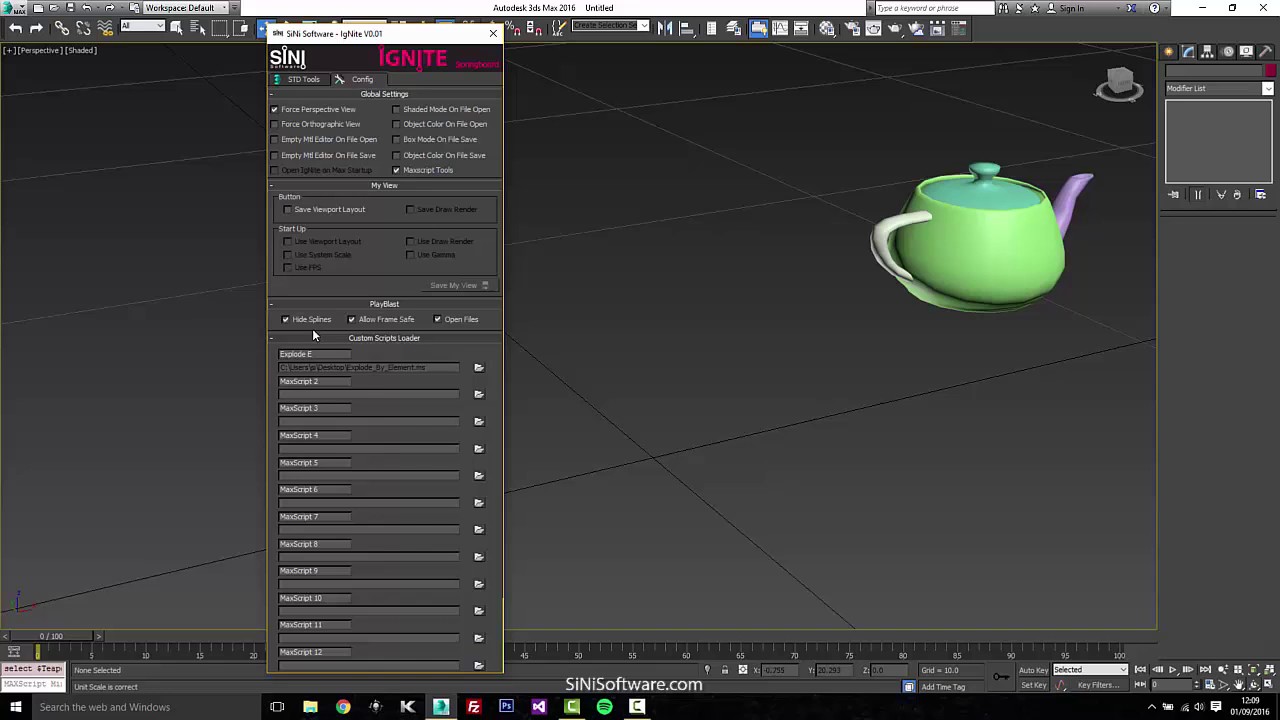
Task: Open the Material Editor
Action: [827, 28]
